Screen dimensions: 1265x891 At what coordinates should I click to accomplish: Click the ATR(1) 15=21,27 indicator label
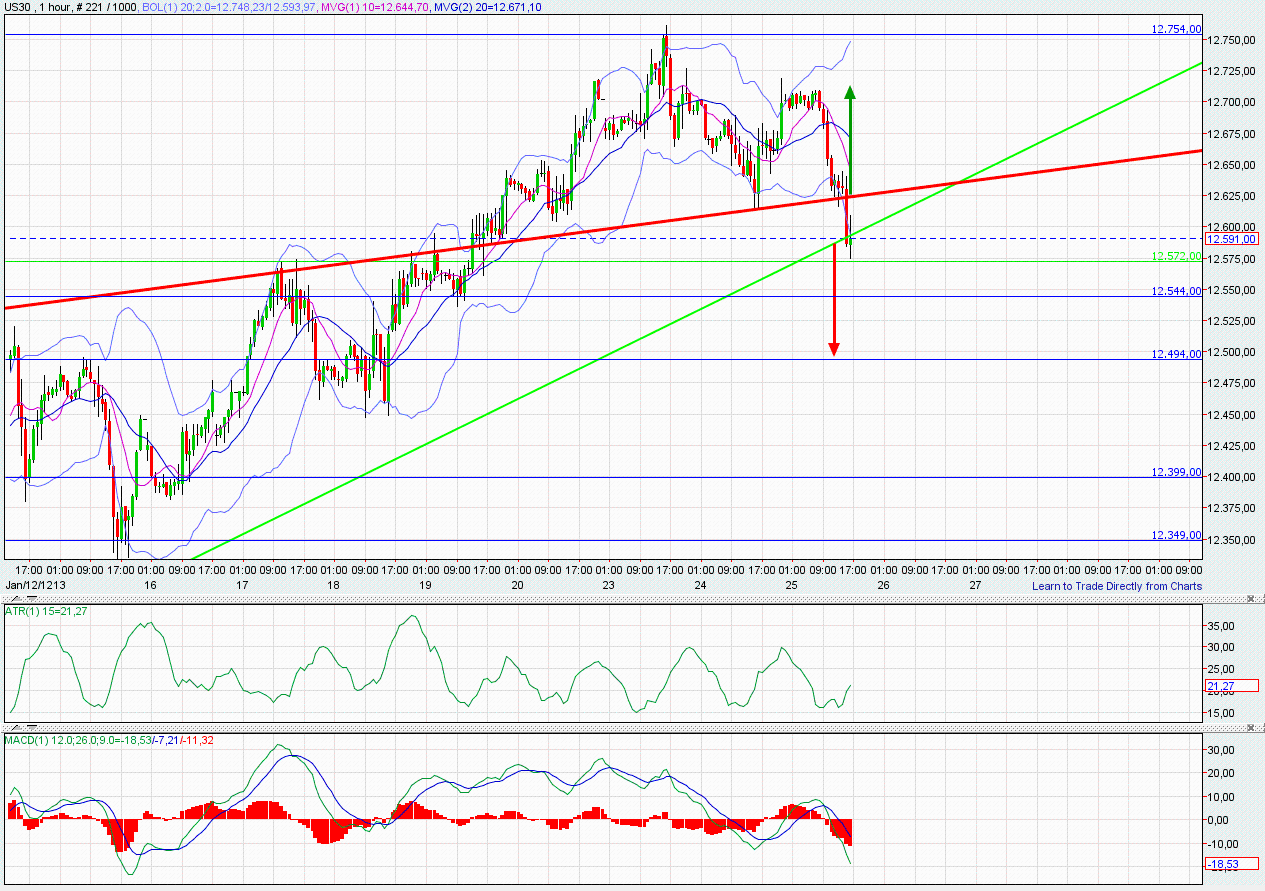coord(46,611)
